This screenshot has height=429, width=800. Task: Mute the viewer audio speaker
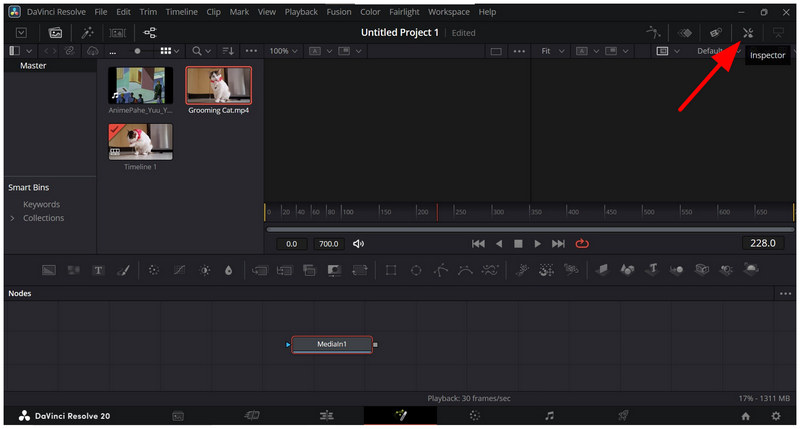tap(359, 244)
